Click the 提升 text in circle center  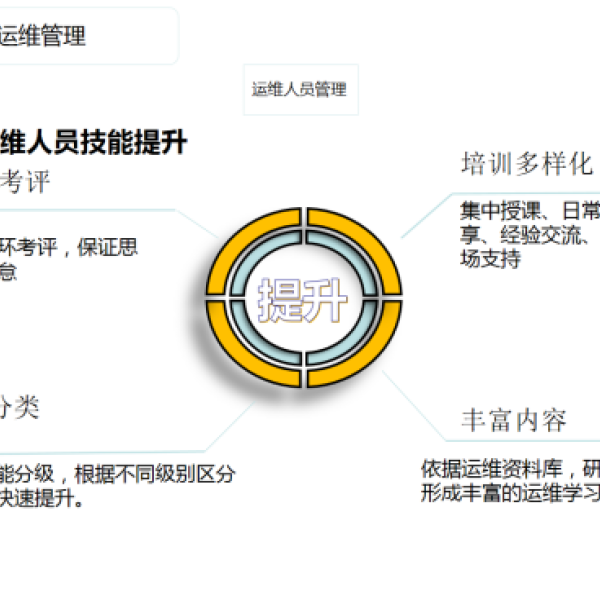[x=302, y=300]
